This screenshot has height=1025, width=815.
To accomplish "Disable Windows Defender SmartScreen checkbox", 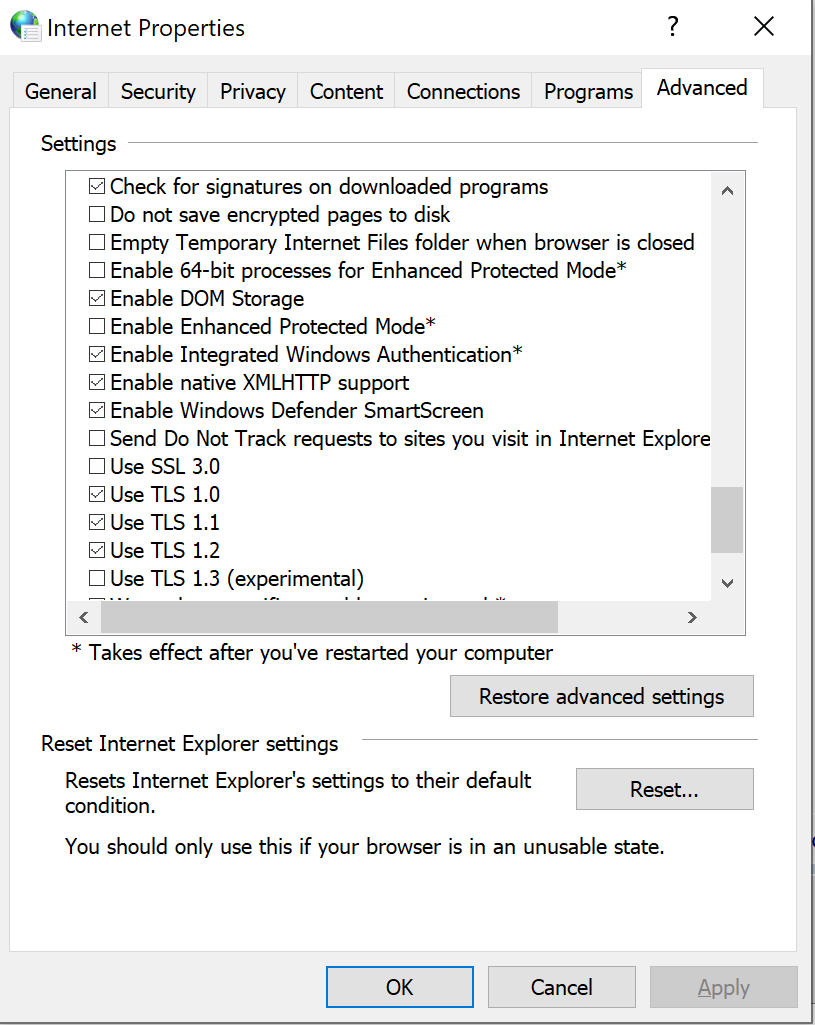I will [x=97, y=411].
